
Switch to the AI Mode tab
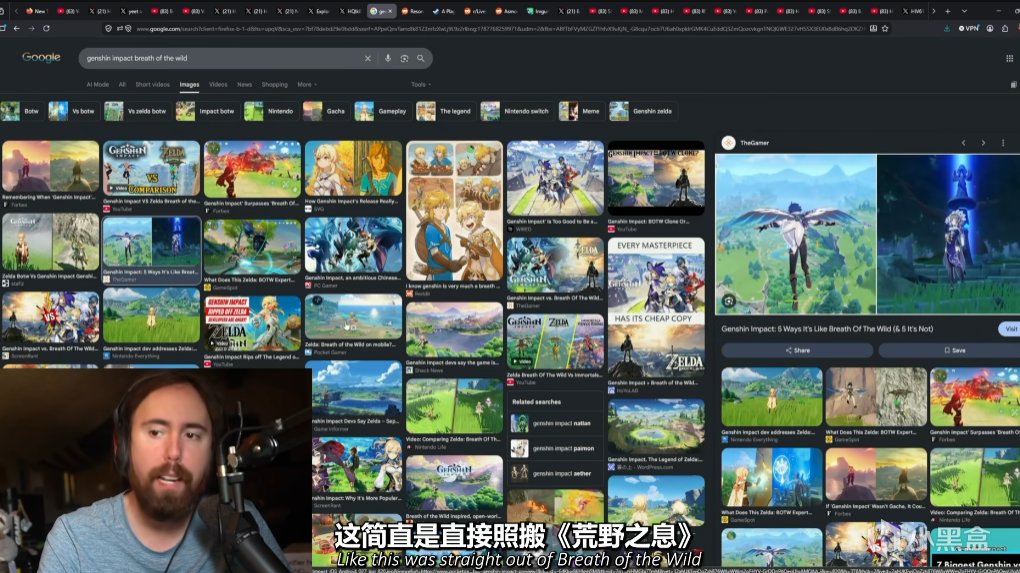98,85
